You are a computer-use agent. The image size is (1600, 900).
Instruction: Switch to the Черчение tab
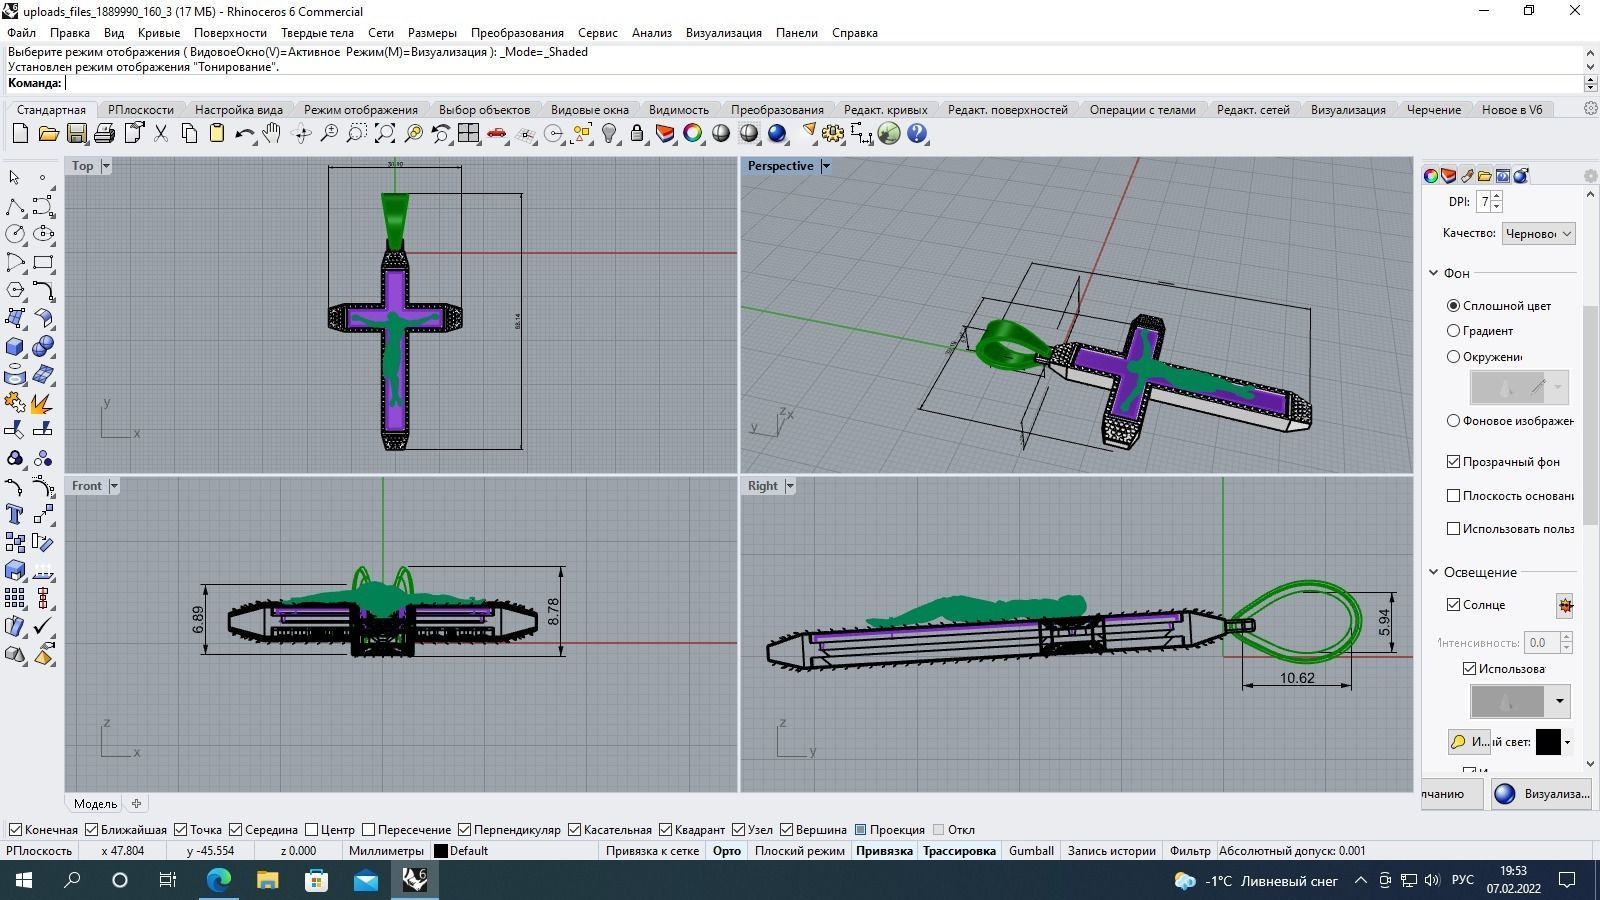click(x=1434, y=110)
